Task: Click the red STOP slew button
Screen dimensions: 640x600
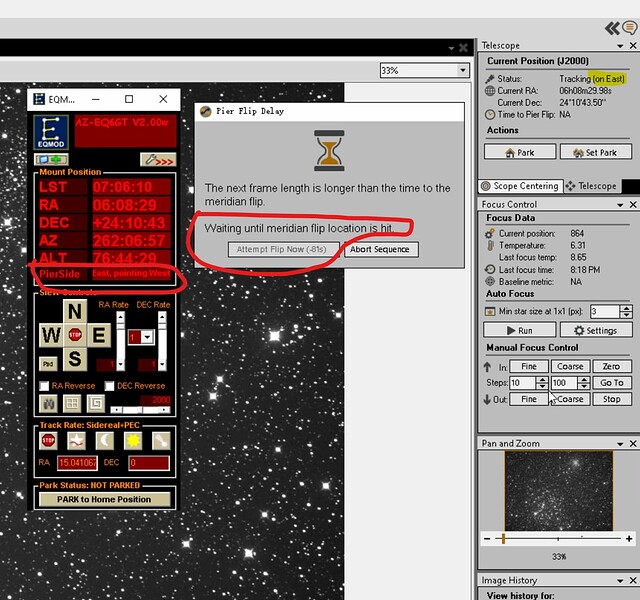Action: 75,334
